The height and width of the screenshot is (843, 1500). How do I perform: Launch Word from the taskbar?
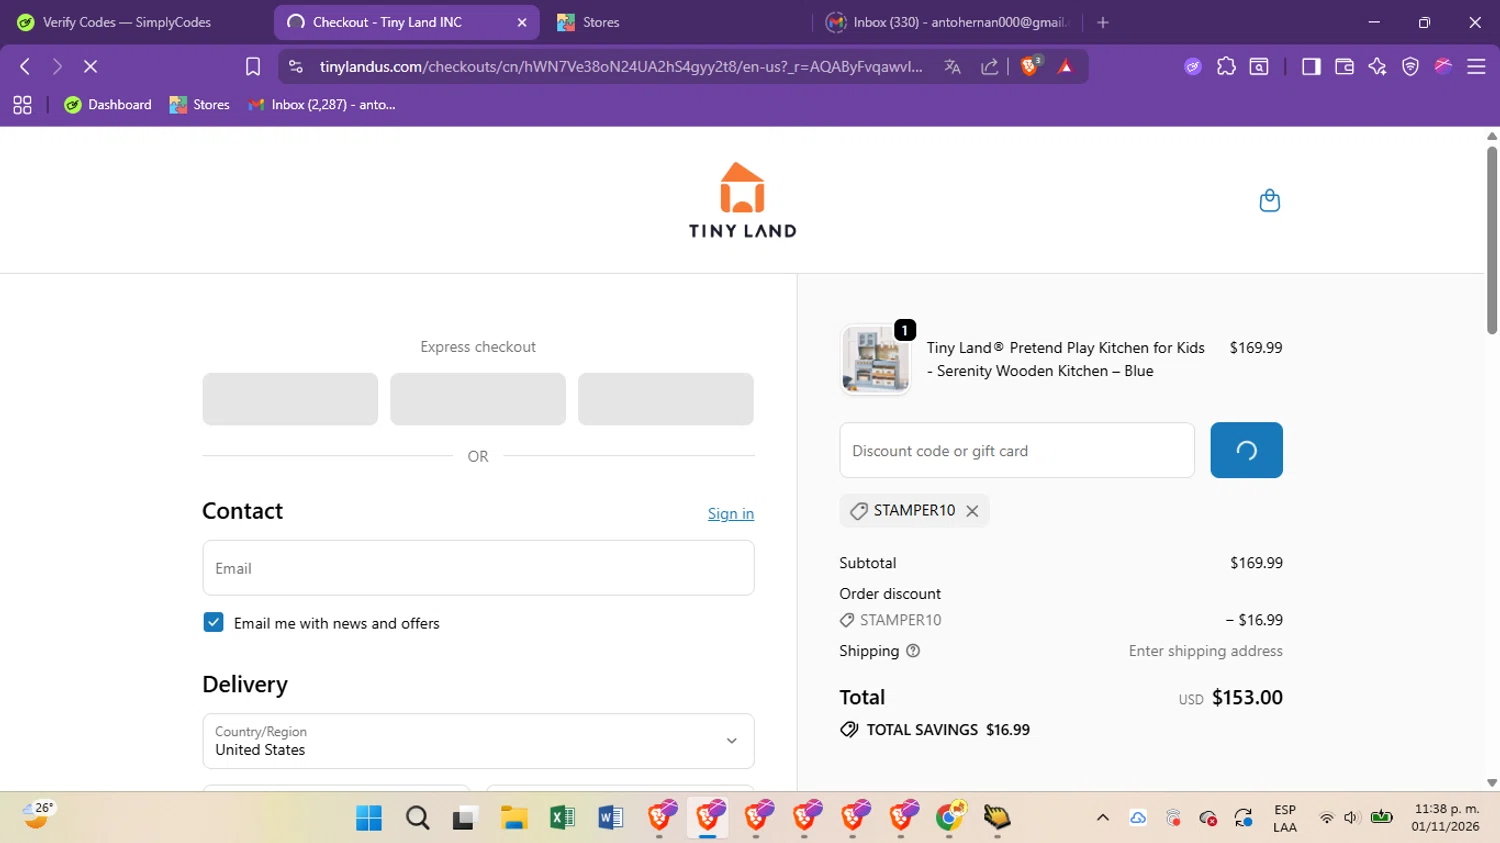coord(611,818)
